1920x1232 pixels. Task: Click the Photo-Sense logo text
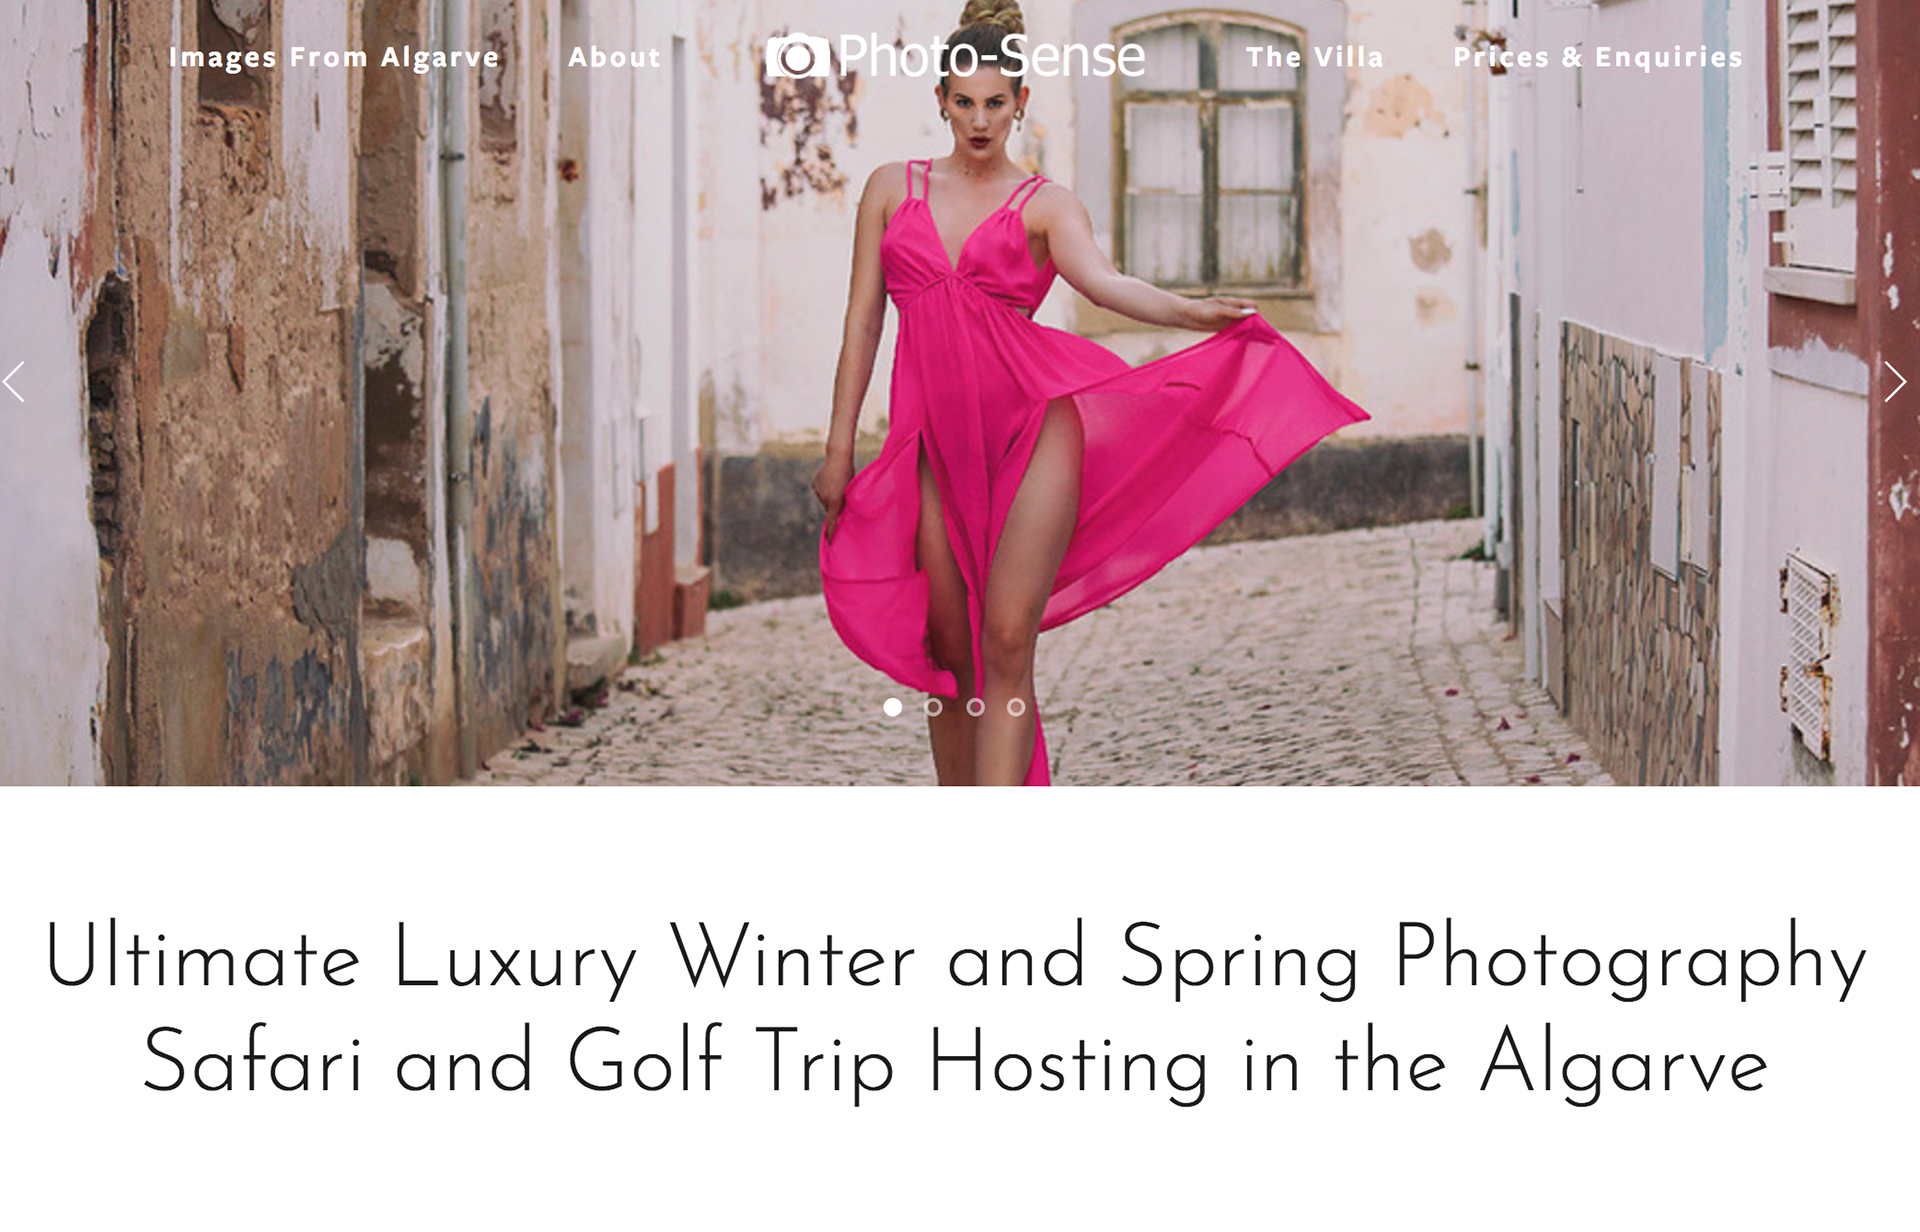pyautogui.click(x=991, y=56)
